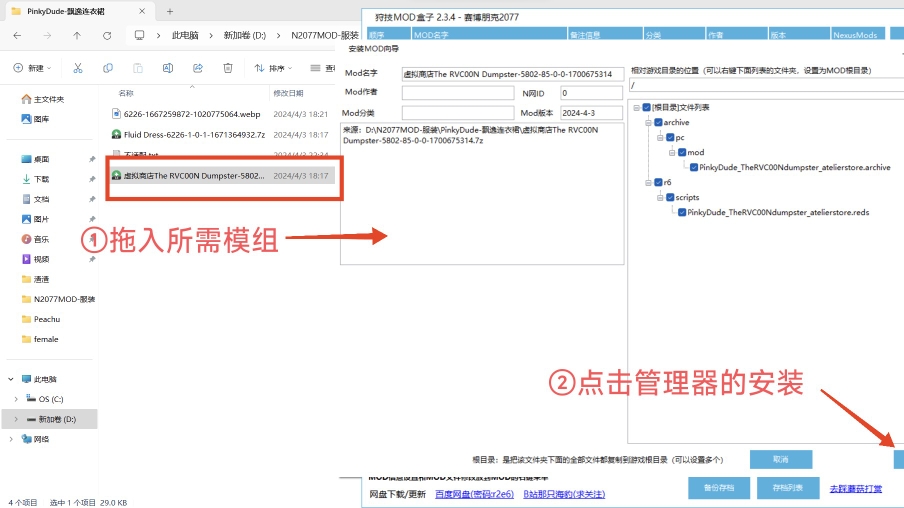The image size is (904, 508).
Task: Click the Copy icon in Explorer toolbar
Action: (107, 68)
